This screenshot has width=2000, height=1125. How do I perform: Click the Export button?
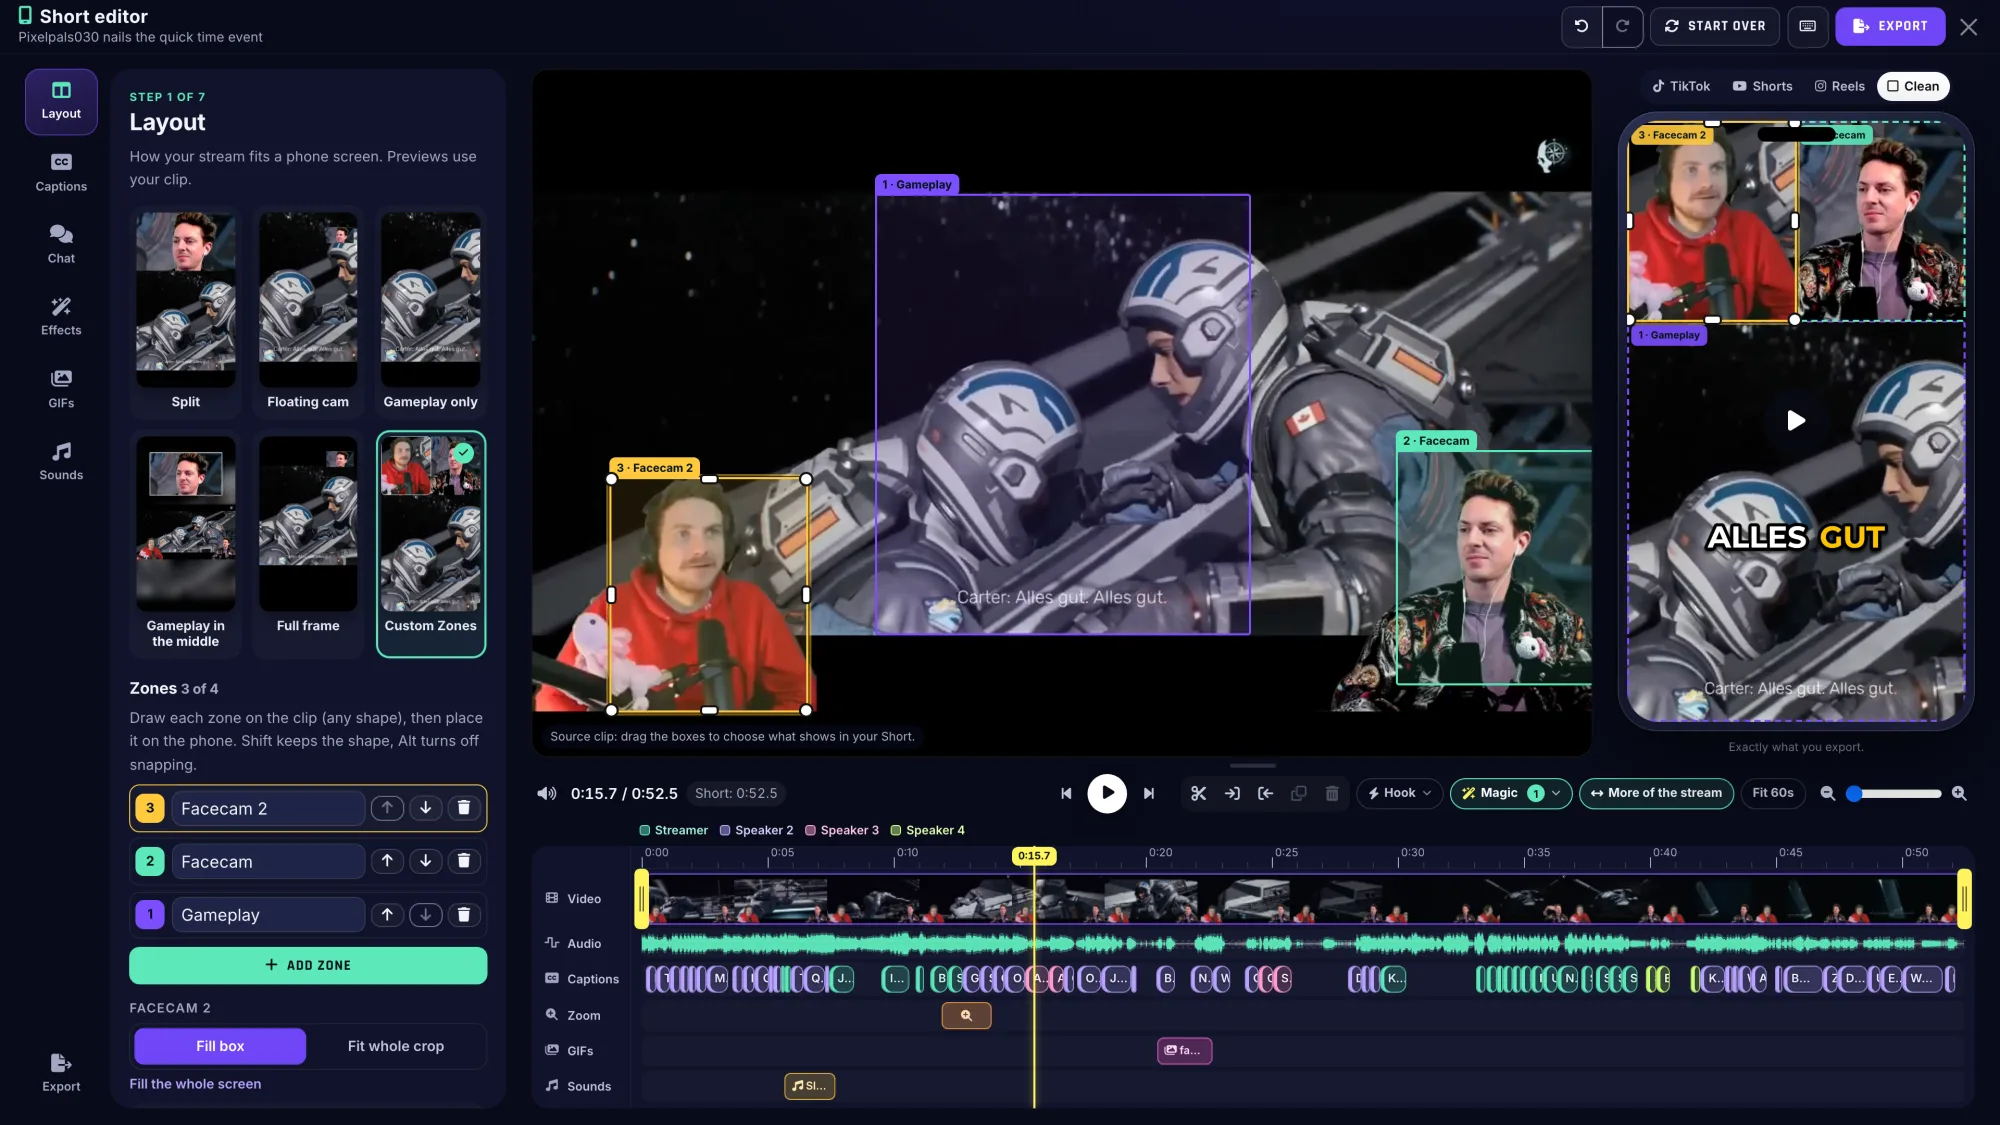coord(1890,27)
